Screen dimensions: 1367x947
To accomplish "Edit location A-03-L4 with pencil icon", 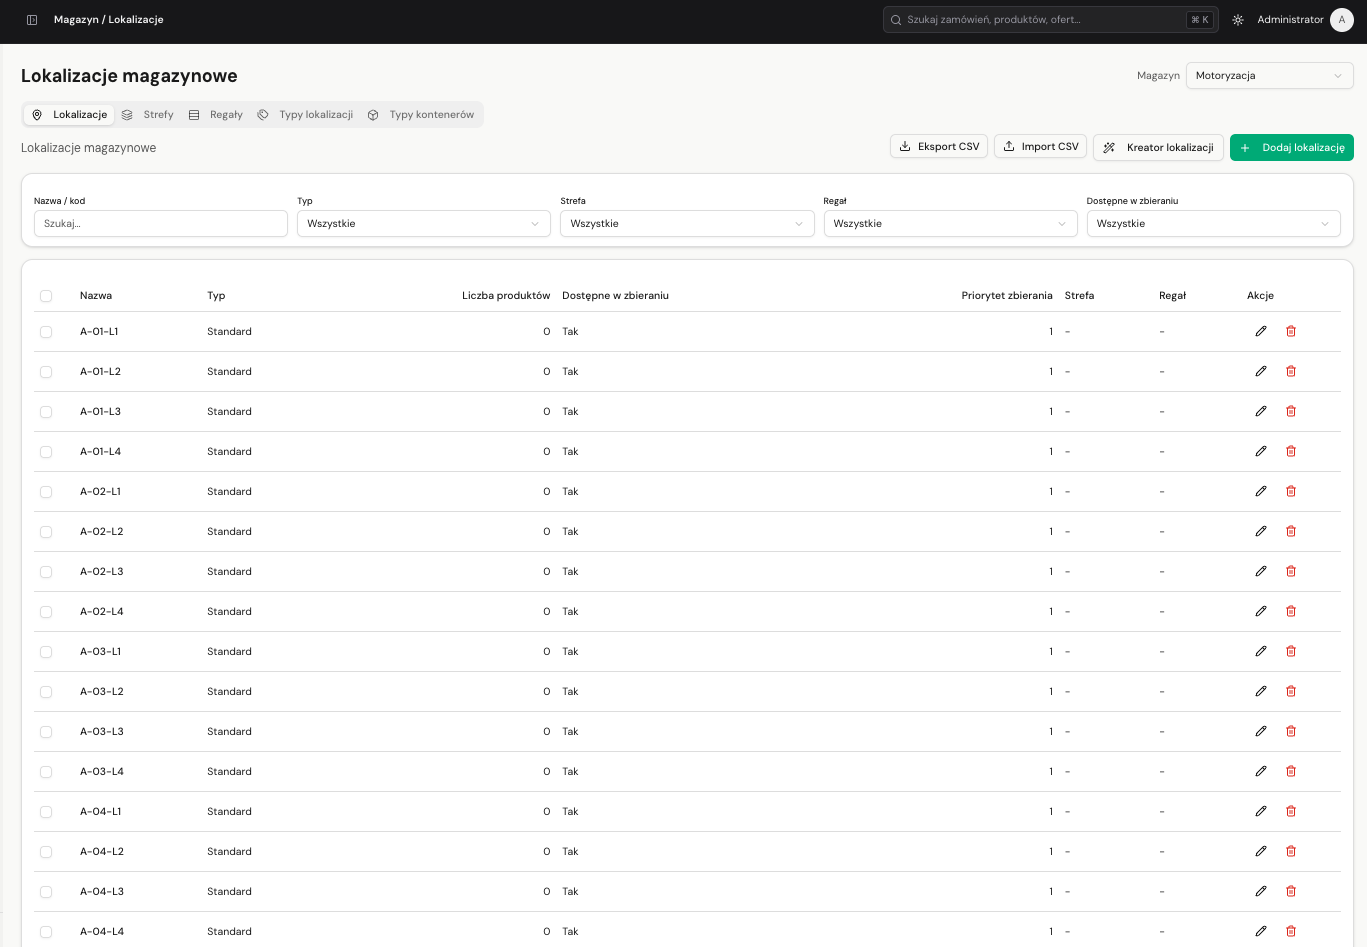I will [x=1261, y=771].
